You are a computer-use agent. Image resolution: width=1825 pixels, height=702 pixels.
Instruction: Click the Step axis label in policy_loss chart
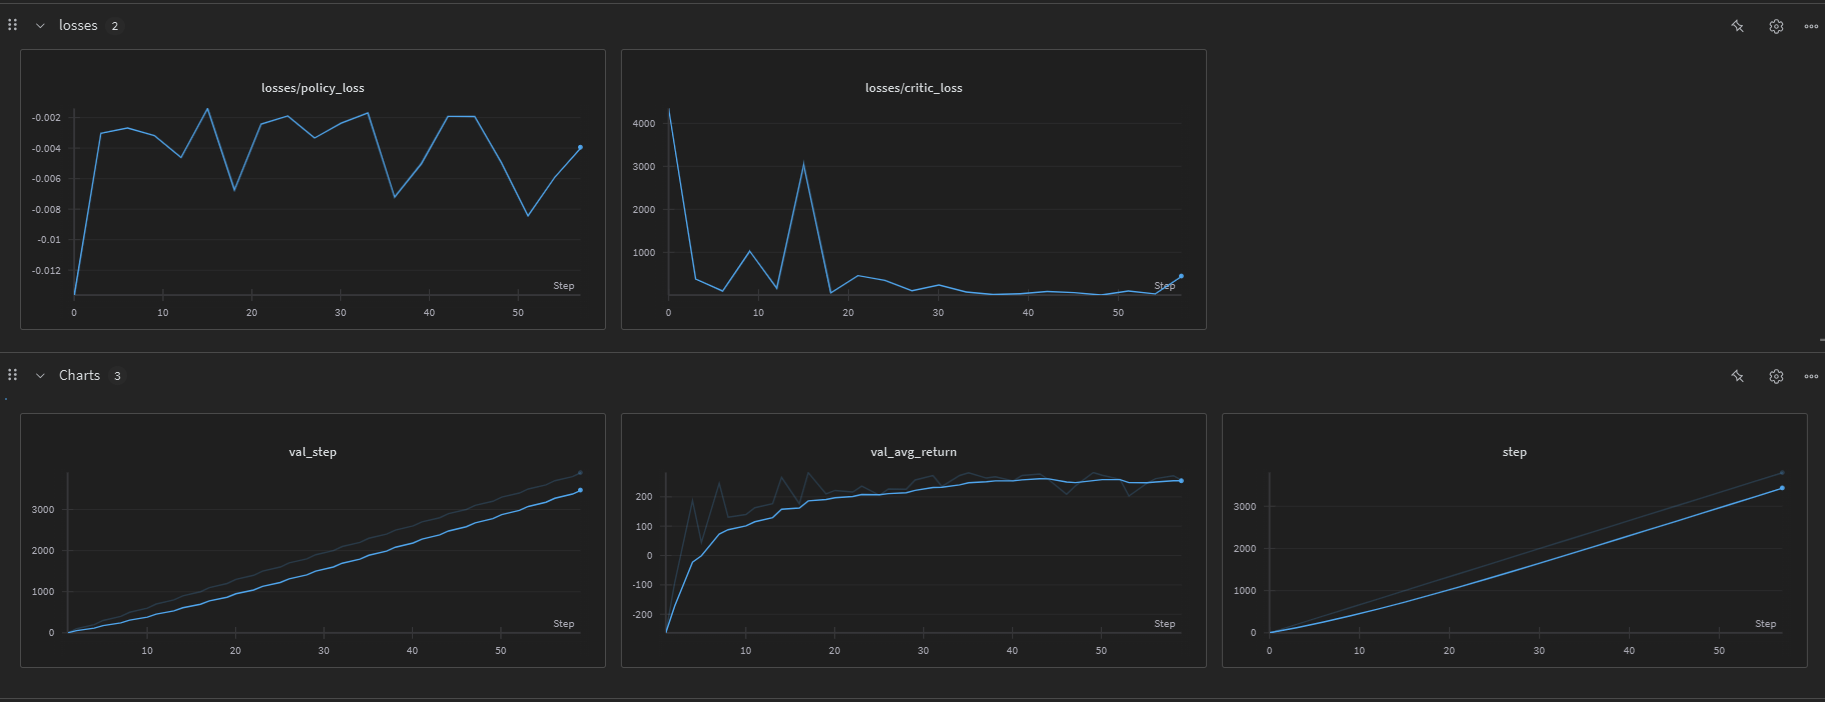[564, 286]
